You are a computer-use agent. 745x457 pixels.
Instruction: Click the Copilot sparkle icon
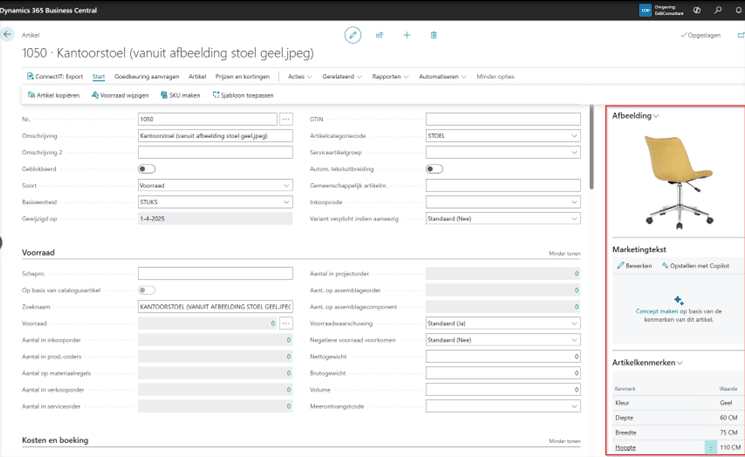tap(678, 300)
